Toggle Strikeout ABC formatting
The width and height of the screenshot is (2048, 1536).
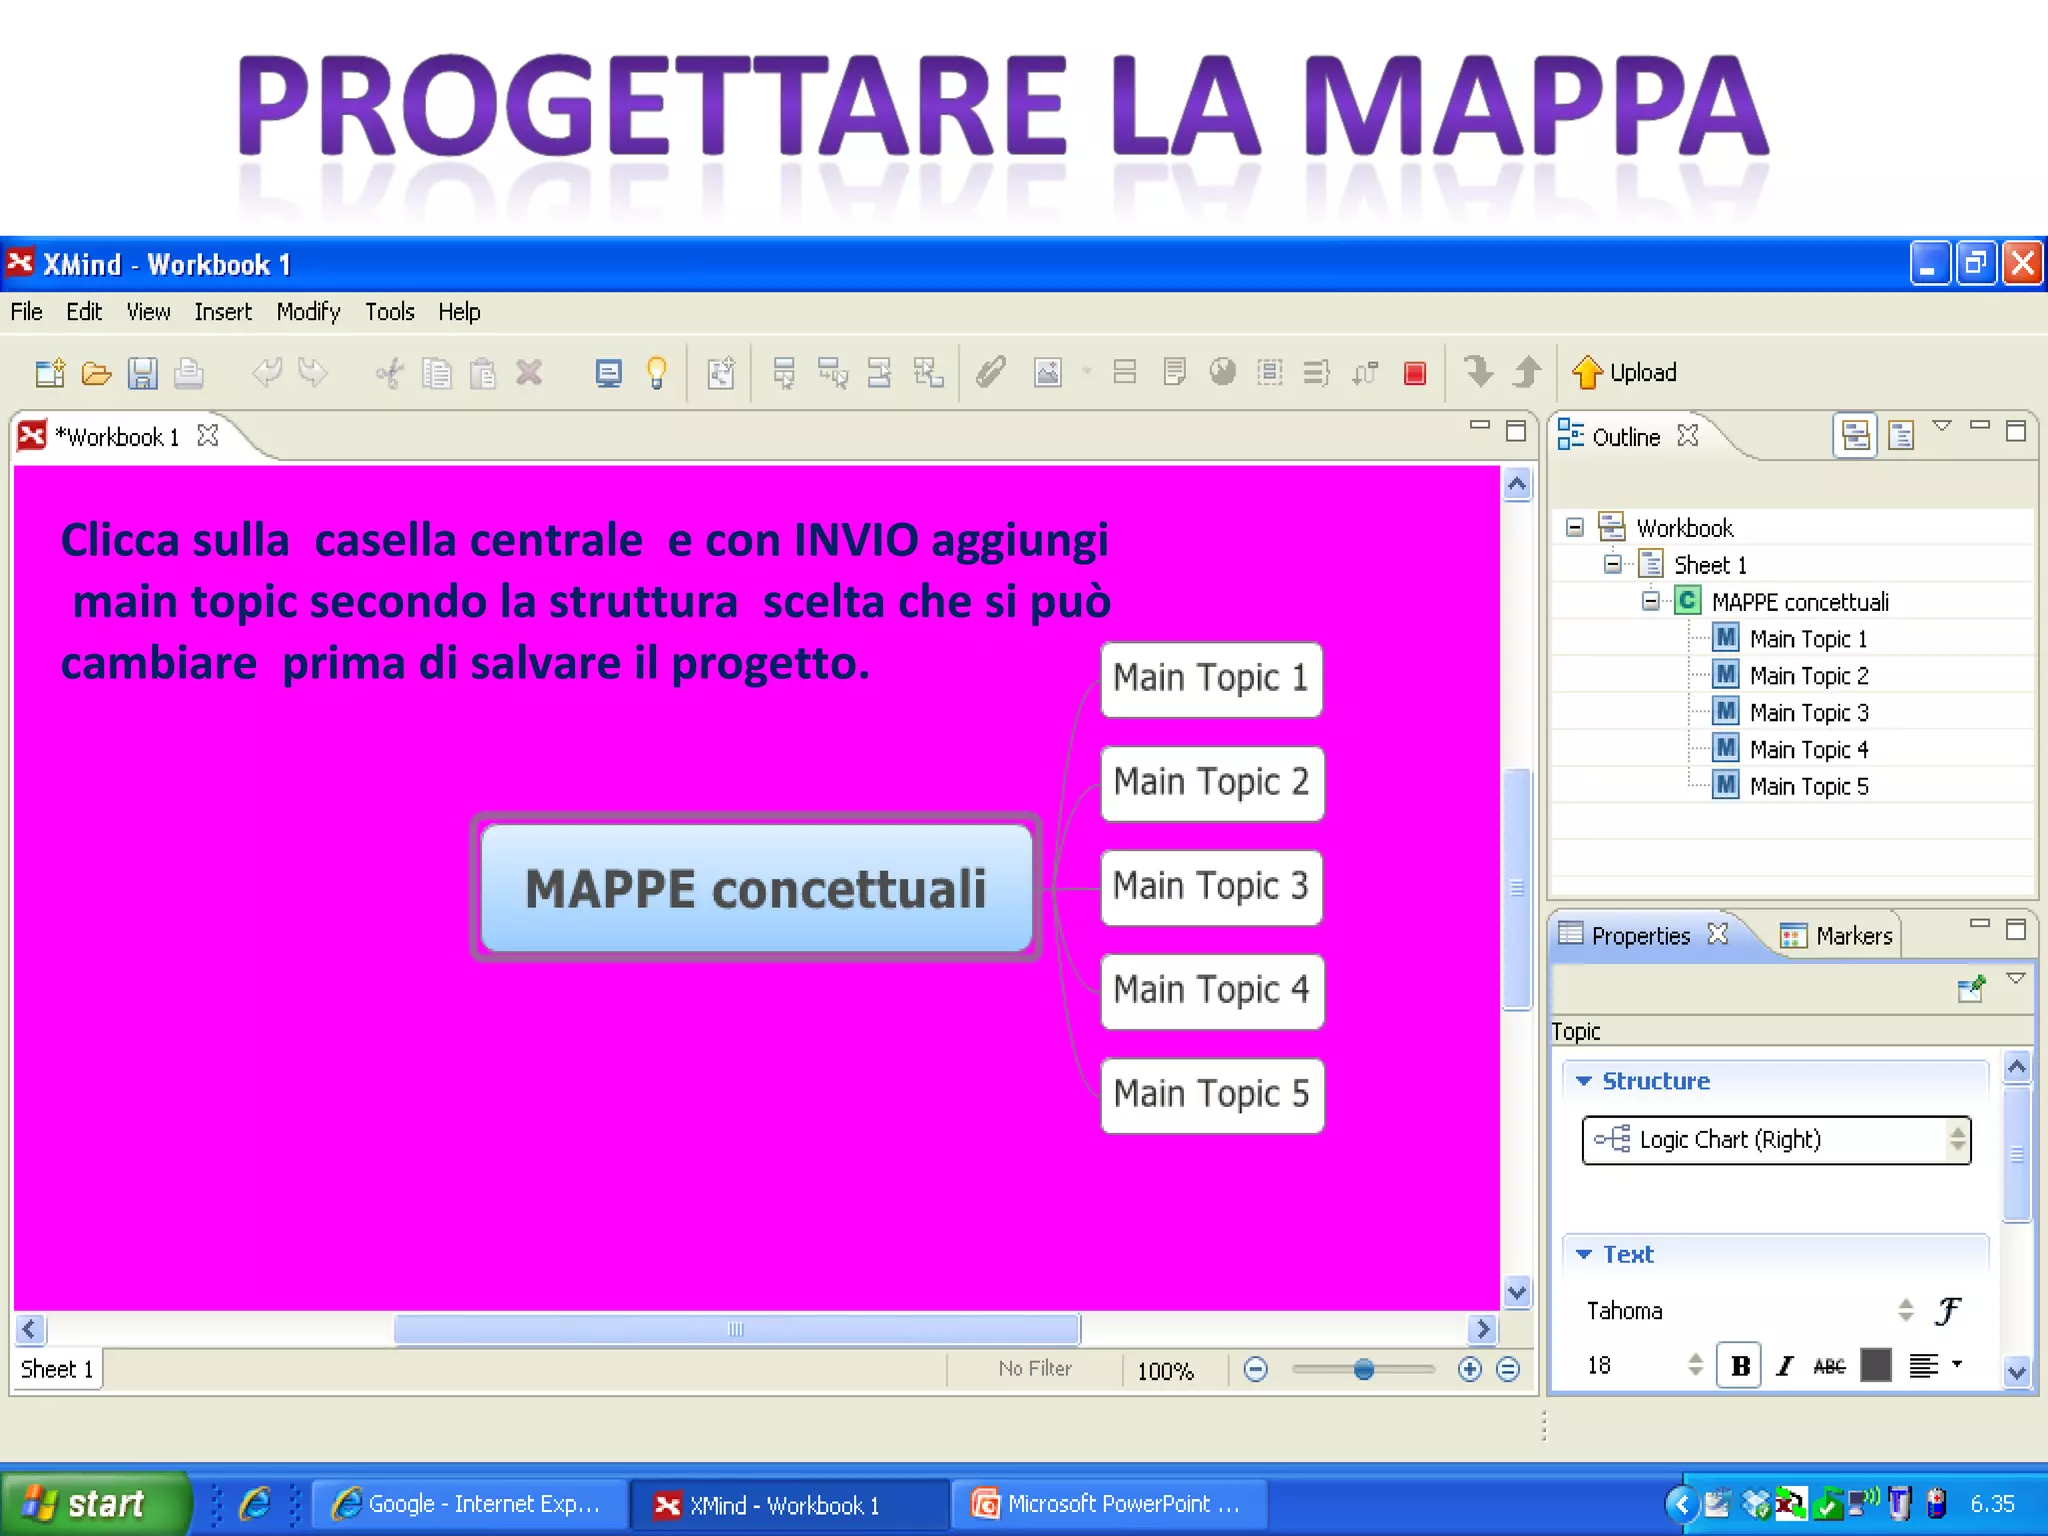point(1829,1366)
